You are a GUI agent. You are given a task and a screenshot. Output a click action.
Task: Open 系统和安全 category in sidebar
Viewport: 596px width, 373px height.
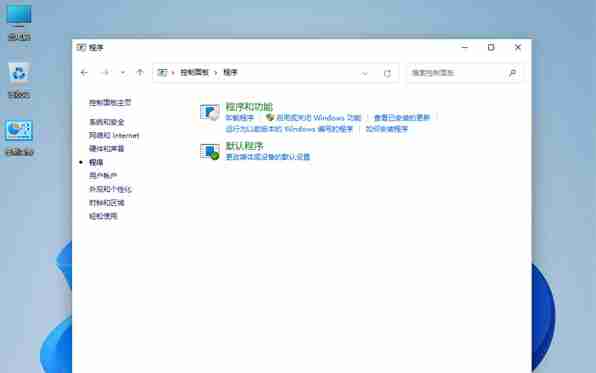pos(106,122)
